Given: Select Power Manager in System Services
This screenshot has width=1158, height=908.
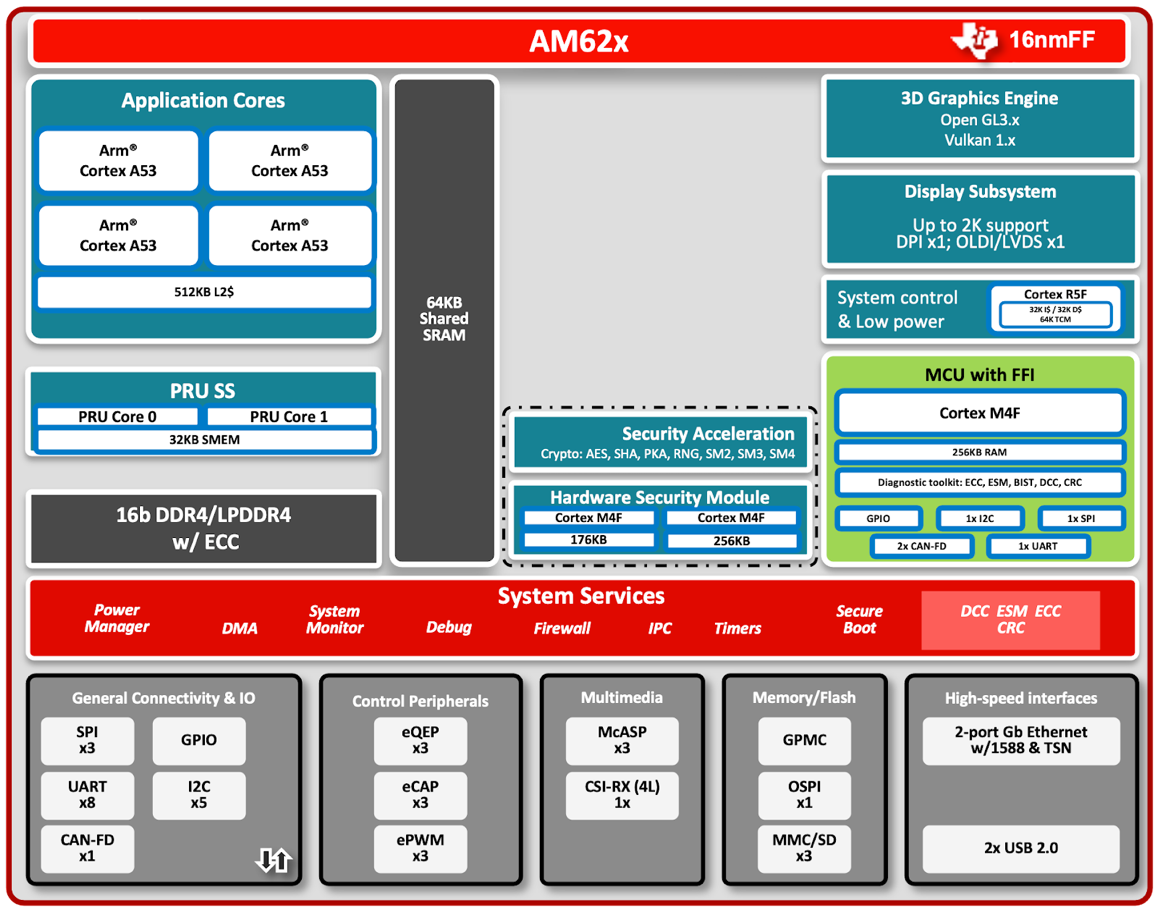Looking at the screenshot, I should click(x=117, y=619).
